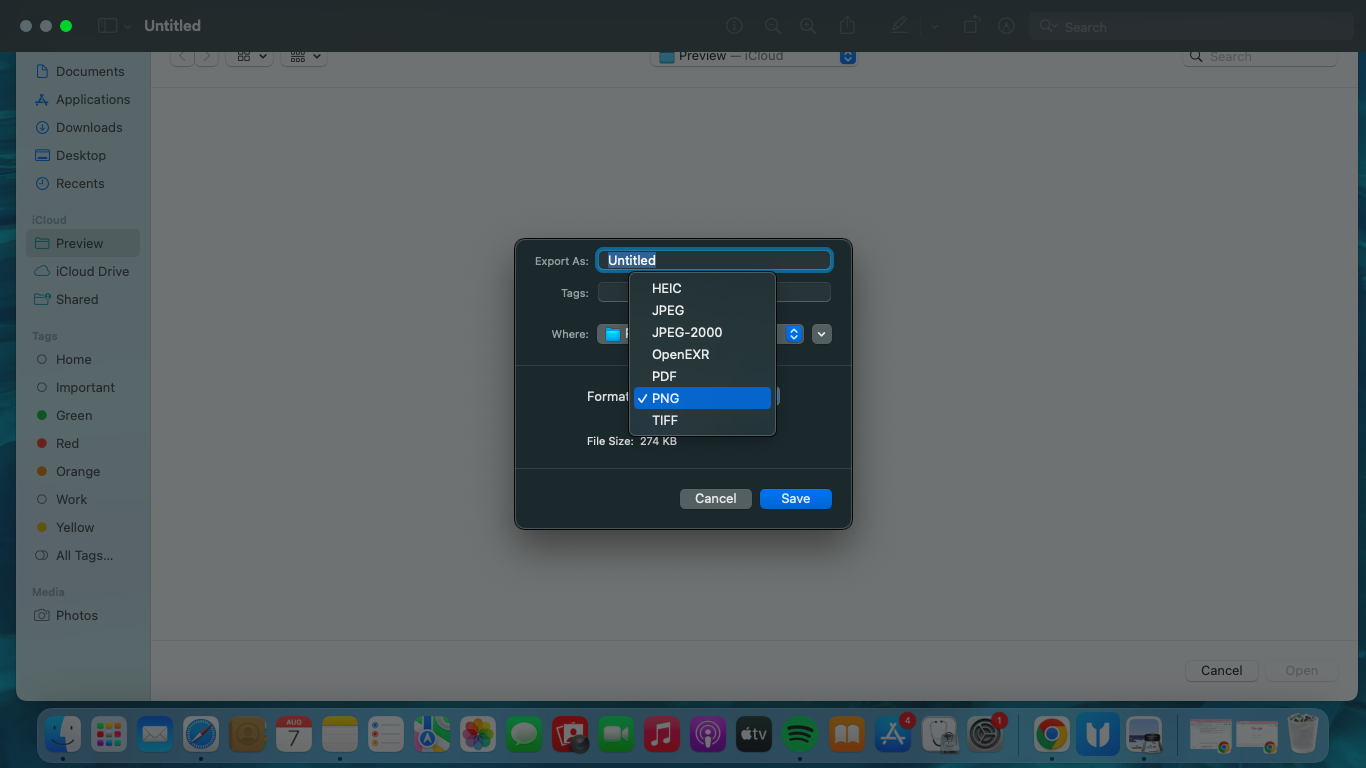
Task: Select the highlight pen tool icon
Action: tap(900, 26)
